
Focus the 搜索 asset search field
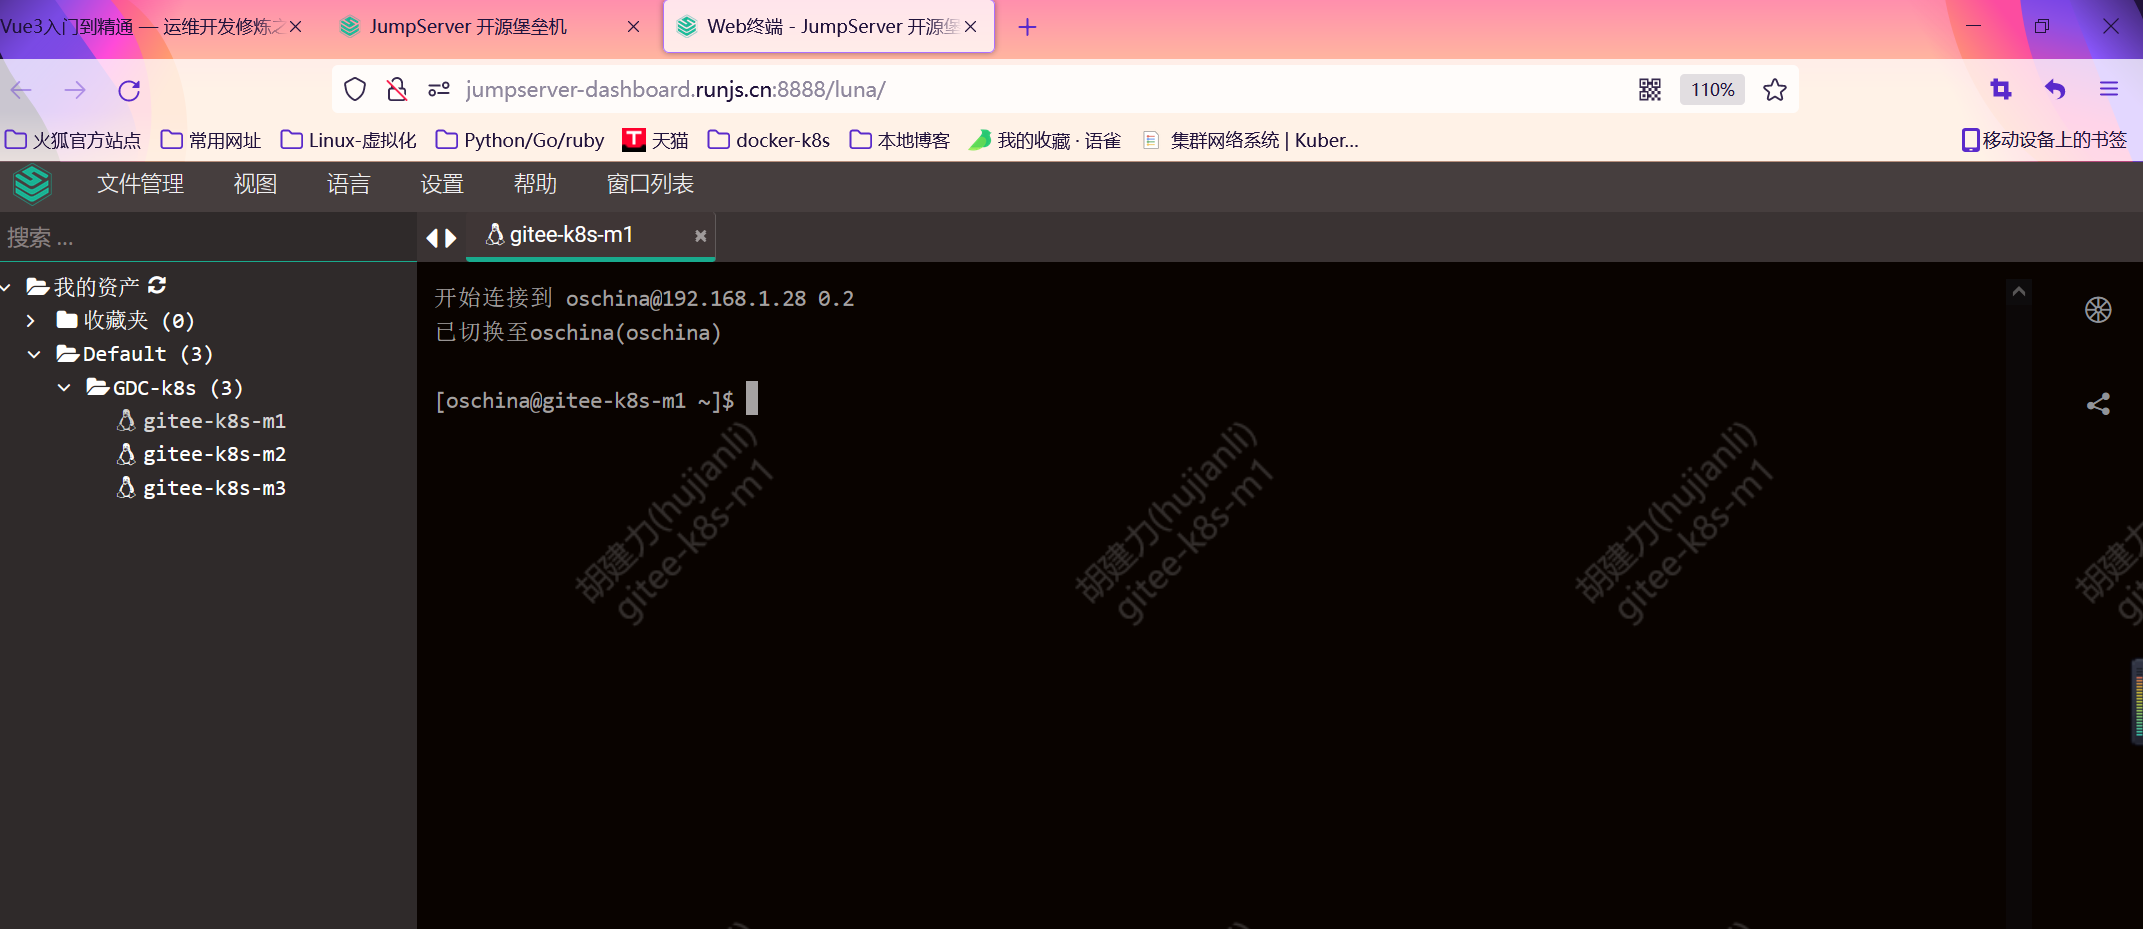tap(208, 238)
